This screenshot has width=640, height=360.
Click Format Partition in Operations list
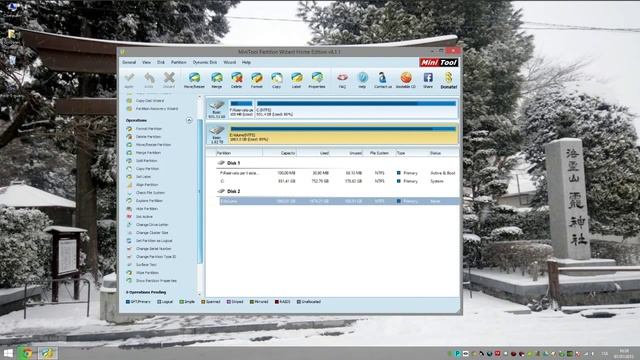pyautogui.click(x=149, y=129)
